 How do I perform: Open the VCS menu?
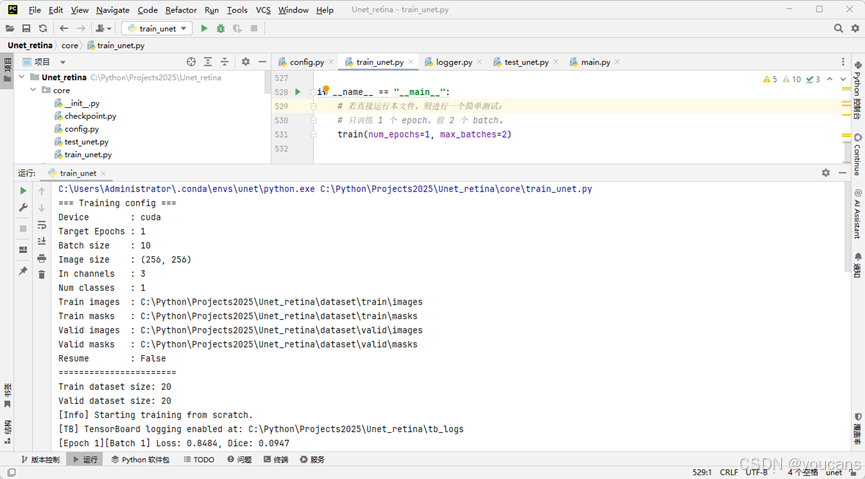263,10
